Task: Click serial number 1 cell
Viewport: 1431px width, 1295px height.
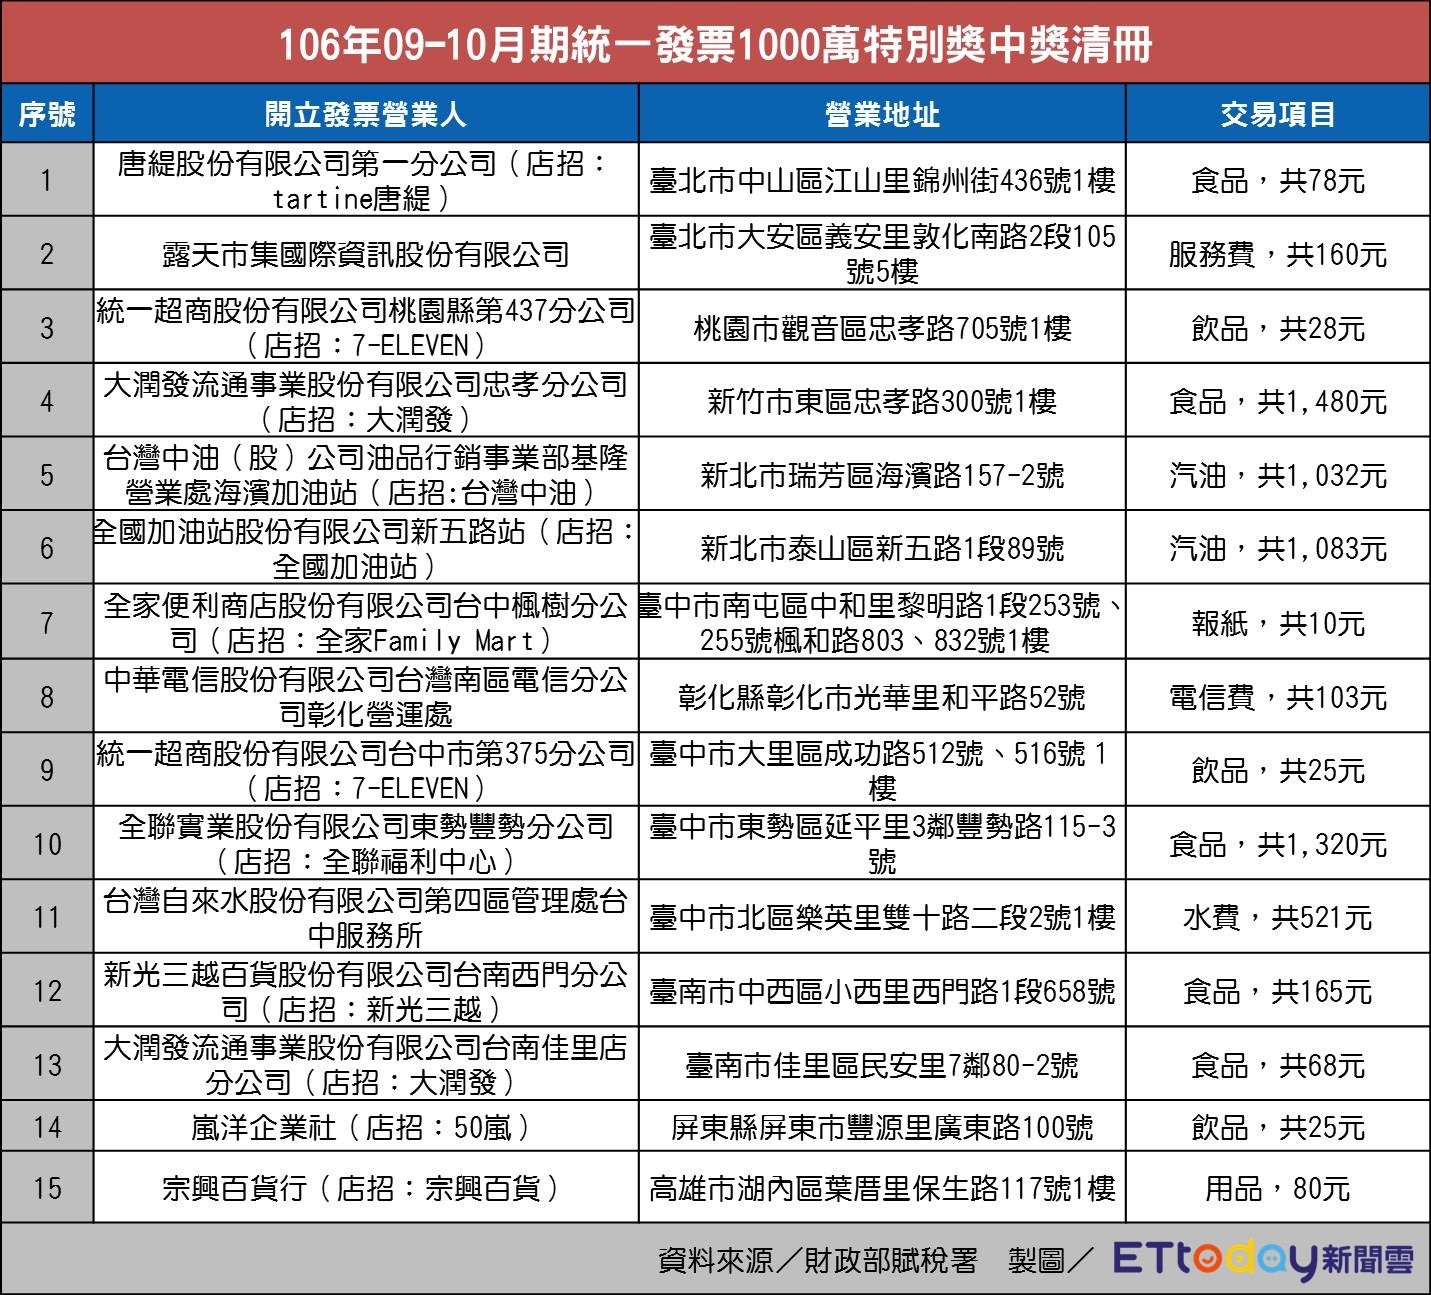Action: pos(47,180)
